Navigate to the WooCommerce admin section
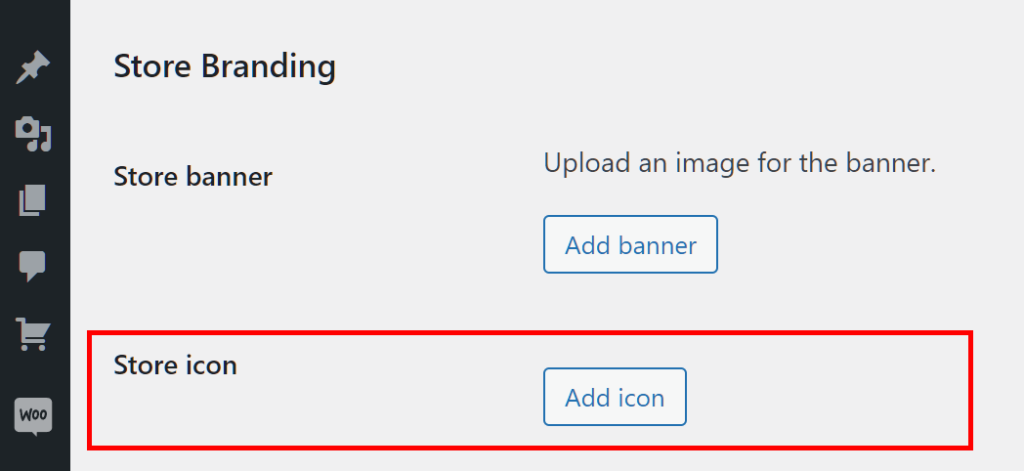The image size is (1024, 471). point(34,415)
